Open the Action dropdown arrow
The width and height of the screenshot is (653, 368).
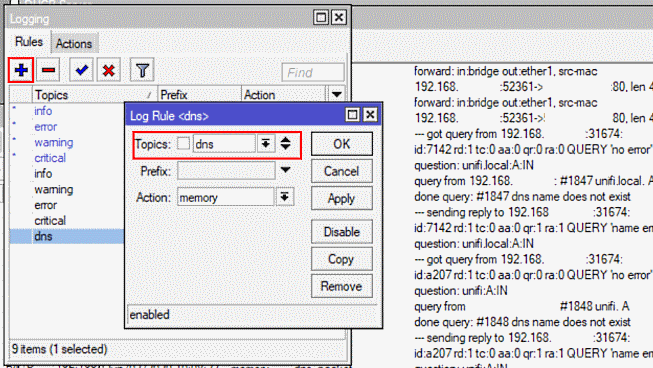pos(285,197)
